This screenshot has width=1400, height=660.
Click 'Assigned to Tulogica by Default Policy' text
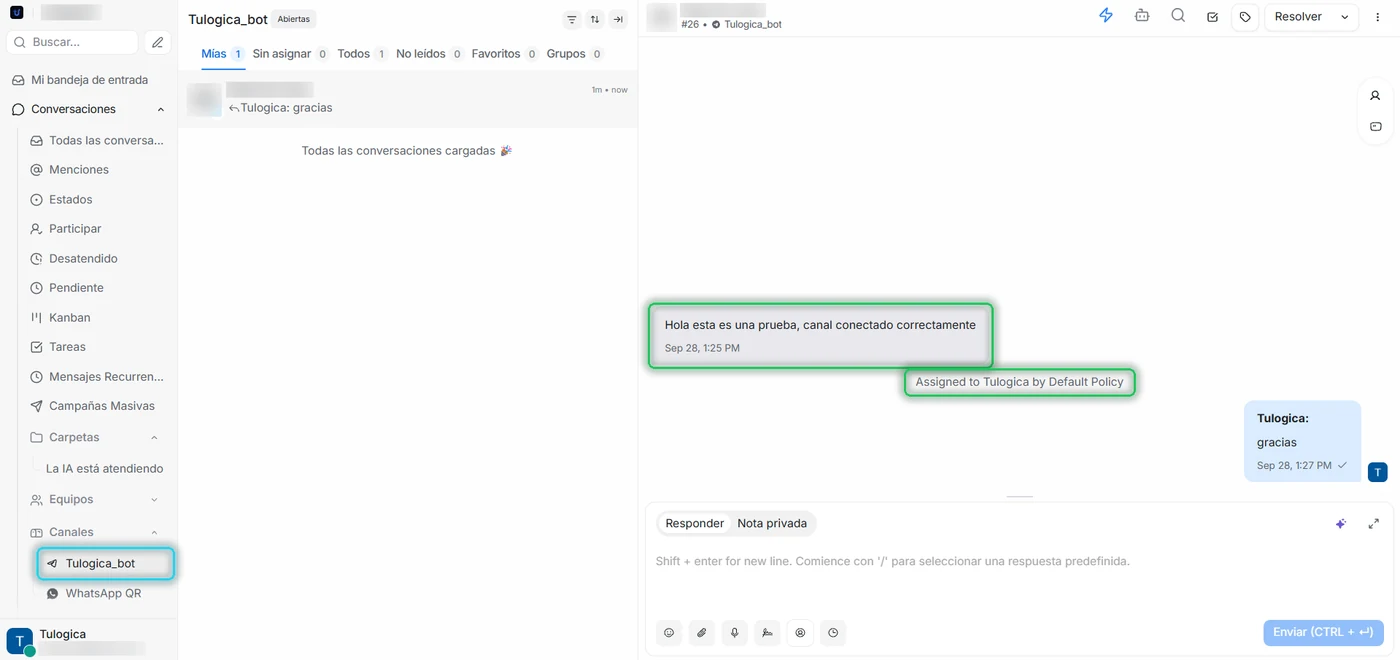click(x=1019, y=382)
